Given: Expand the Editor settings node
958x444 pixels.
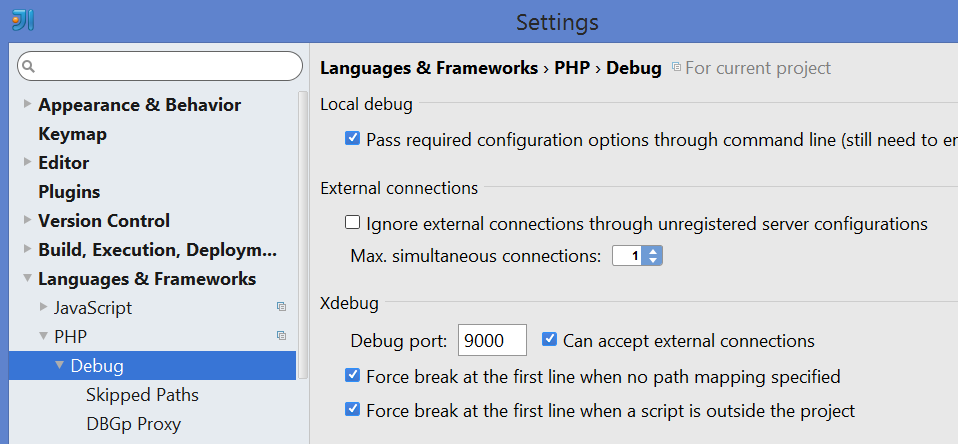Looking at the screenshot, I should coord(27,163).
